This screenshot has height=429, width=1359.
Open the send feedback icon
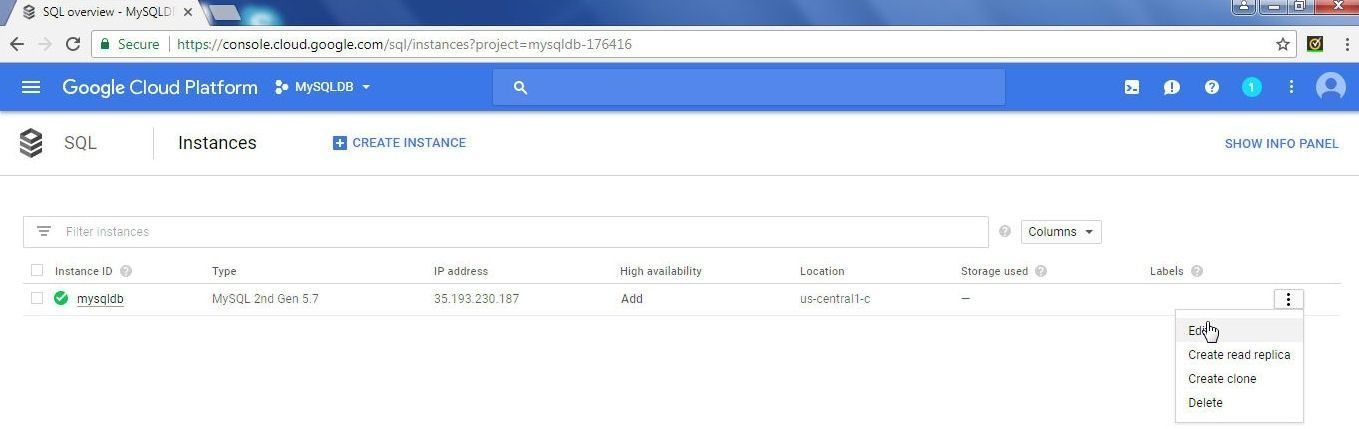coord(1172,87)
